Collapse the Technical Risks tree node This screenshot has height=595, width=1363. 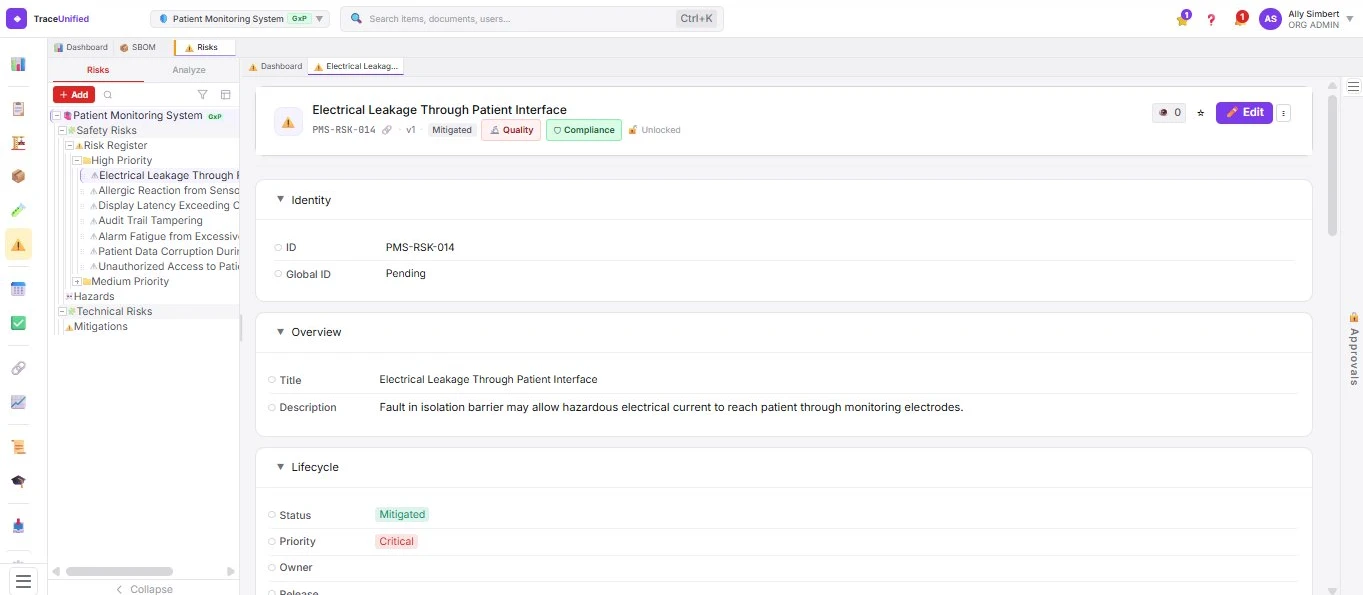point(62,312)
